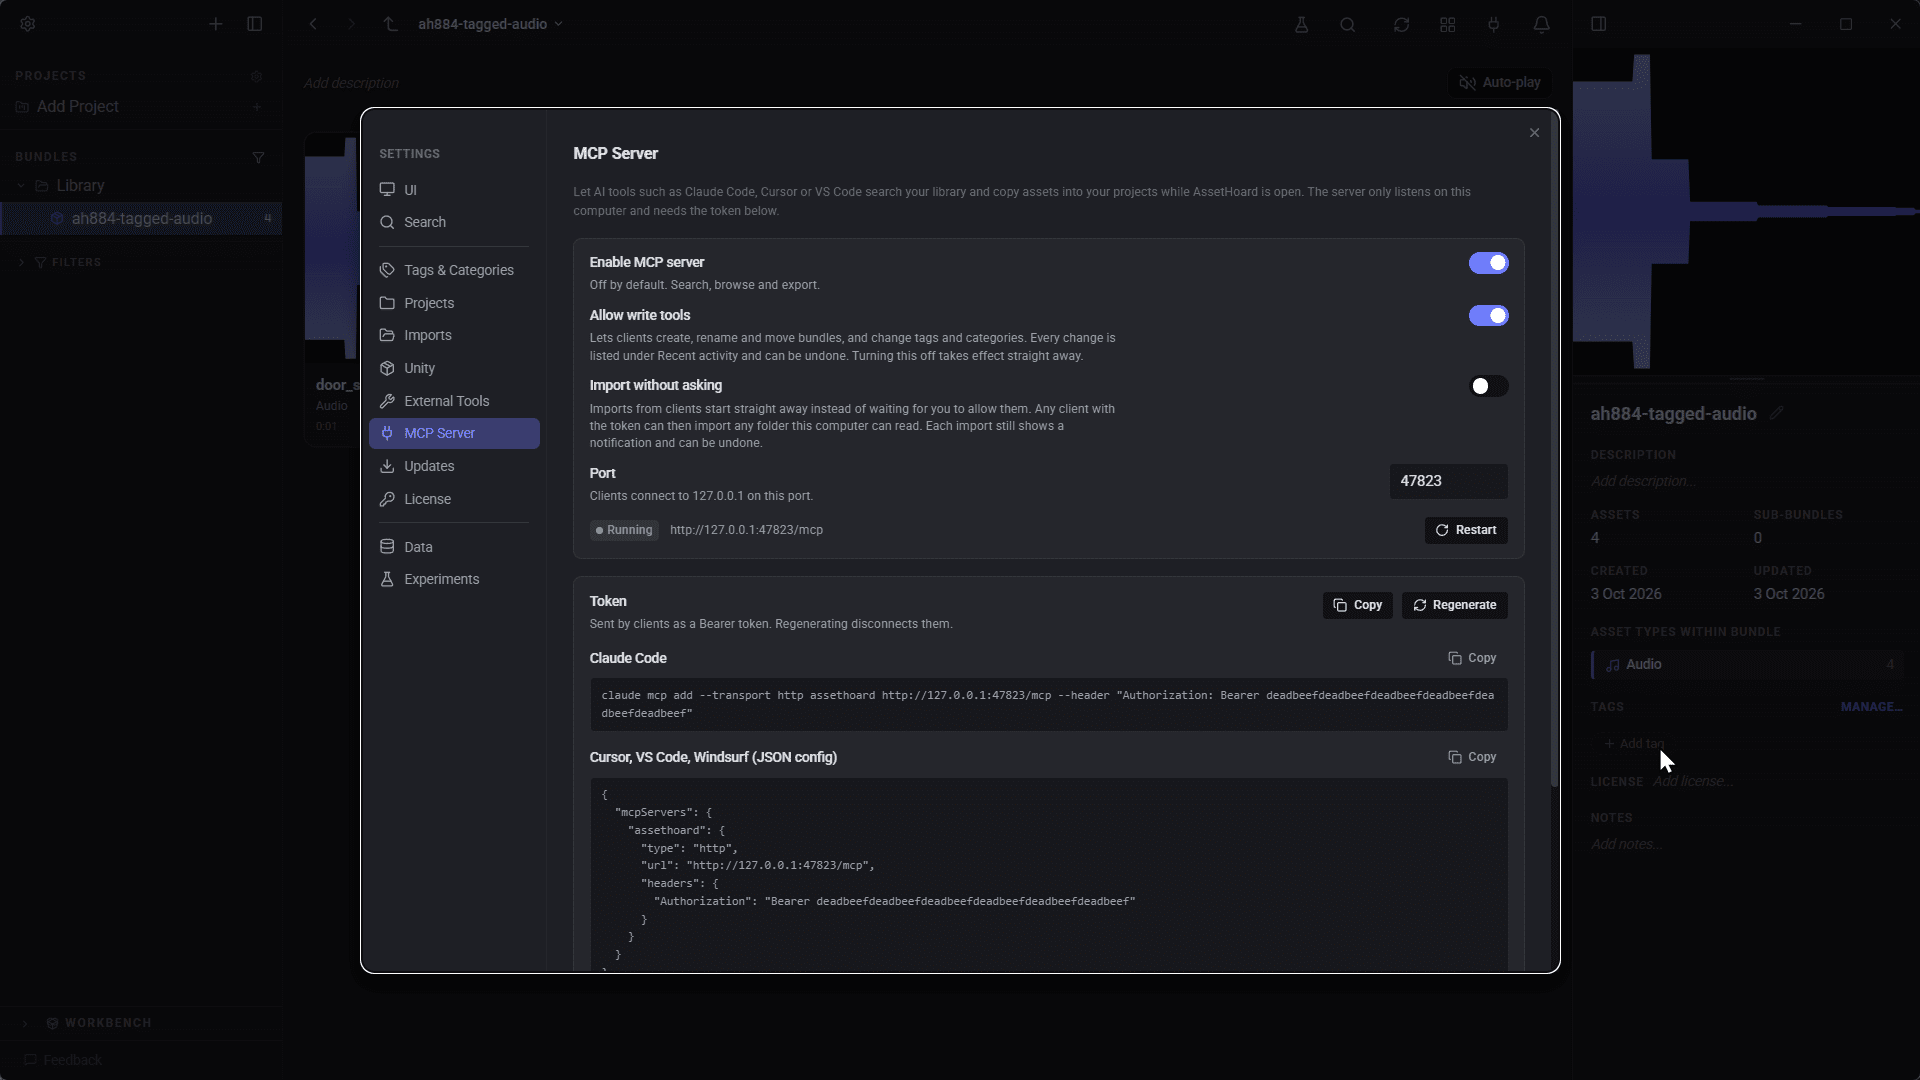Viewport: 1920px width, 1080px height.
Task: Click the up-level arrow beside the bundle name
Action: point(391,24)
